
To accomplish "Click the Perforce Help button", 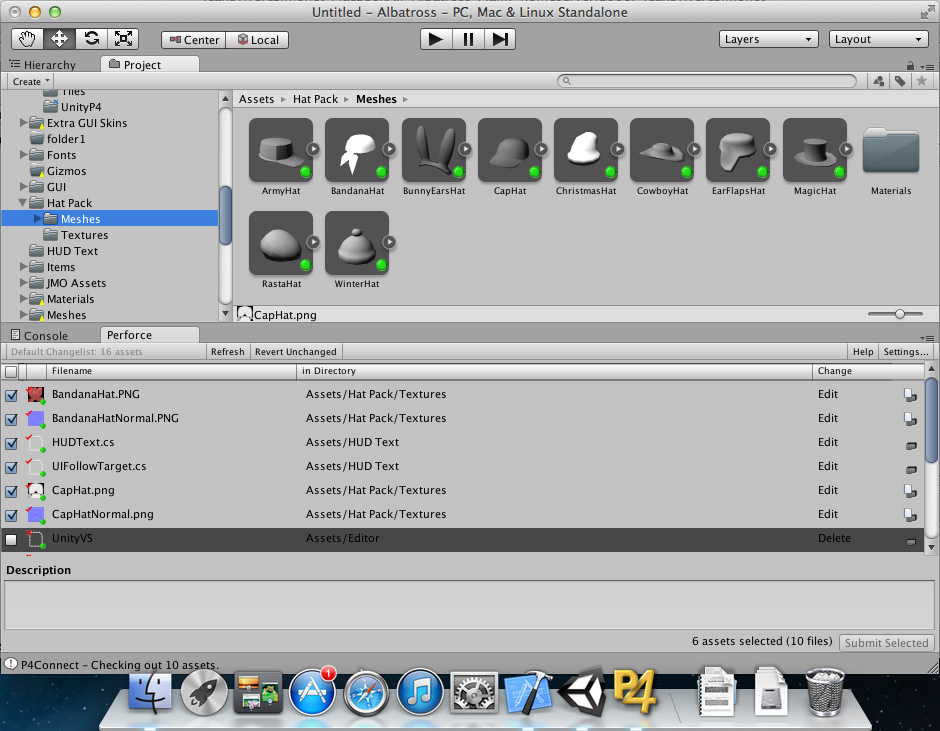I will [x=863, y=351].
